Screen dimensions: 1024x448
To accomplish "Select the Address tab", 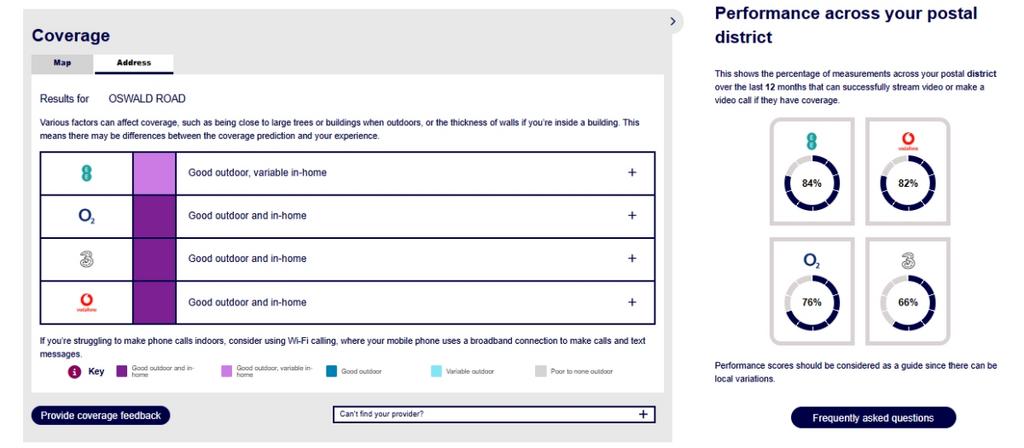I will pyautogui.click(x=134, y=63).
